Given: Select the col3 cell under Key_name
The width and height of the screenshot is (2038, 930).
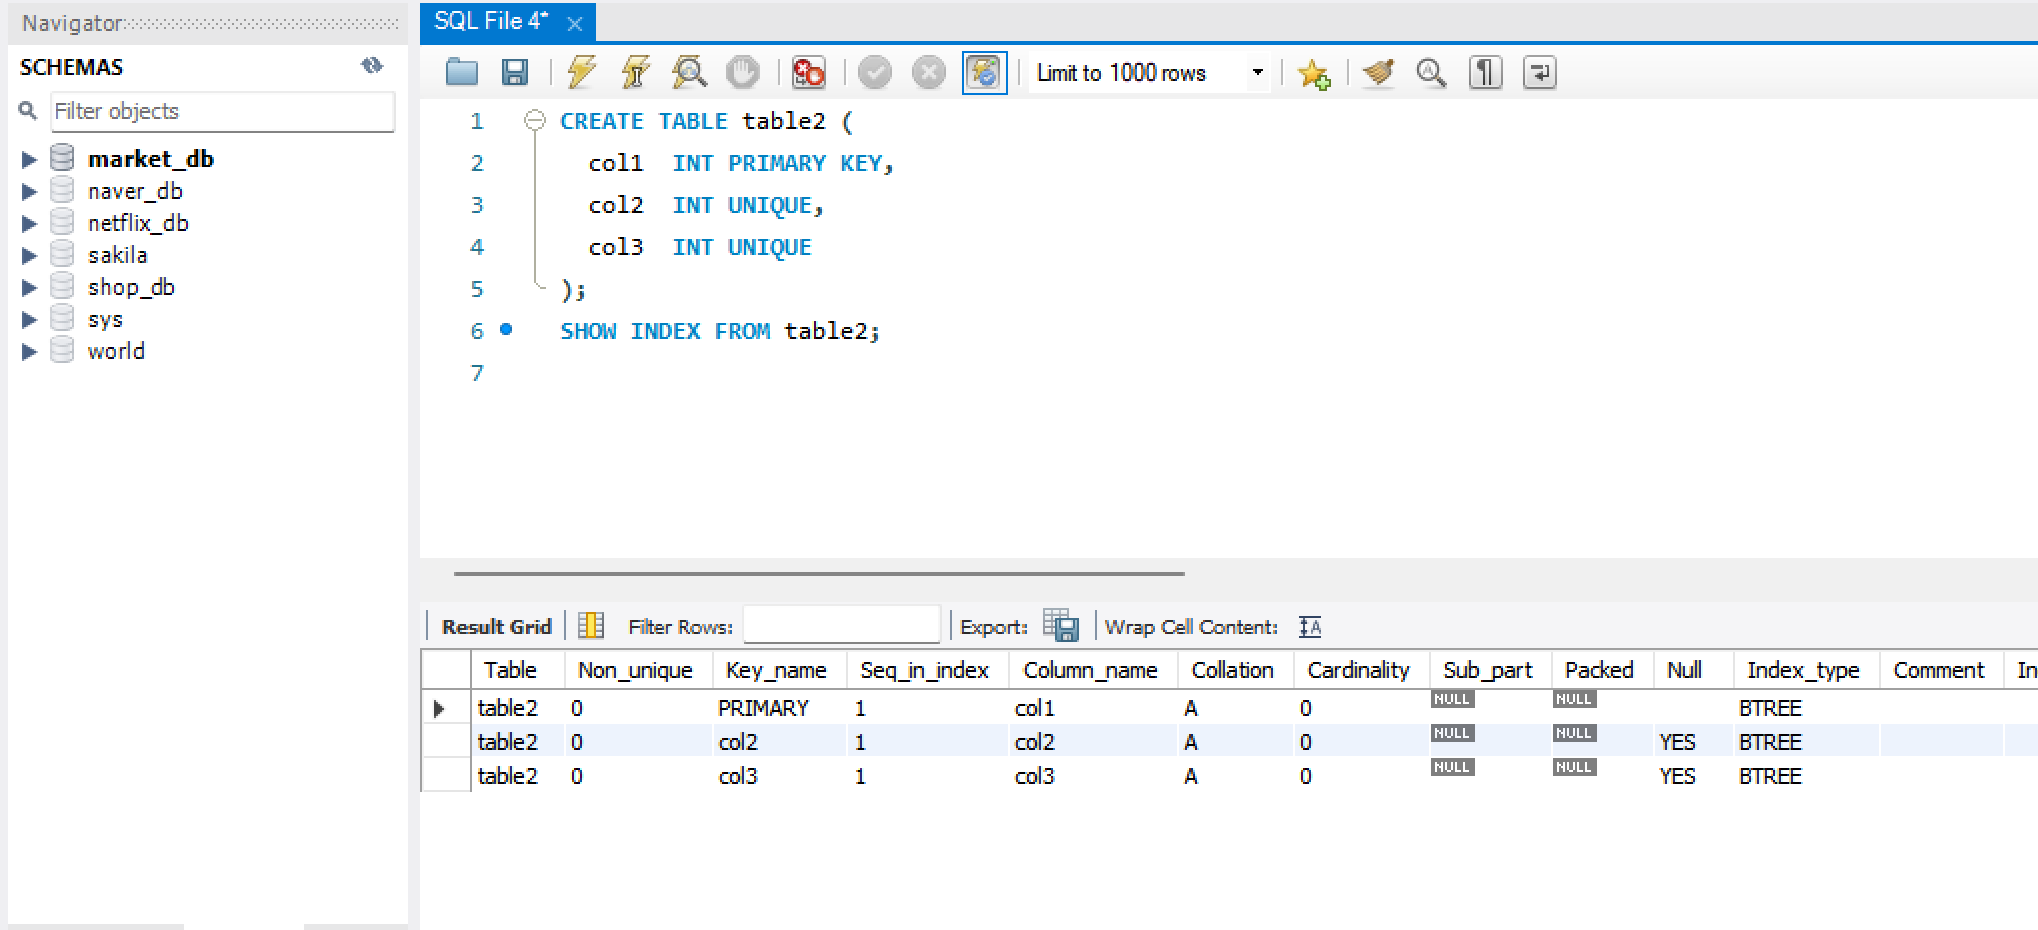Looking at the screenshot, I should tap(779, 776).
